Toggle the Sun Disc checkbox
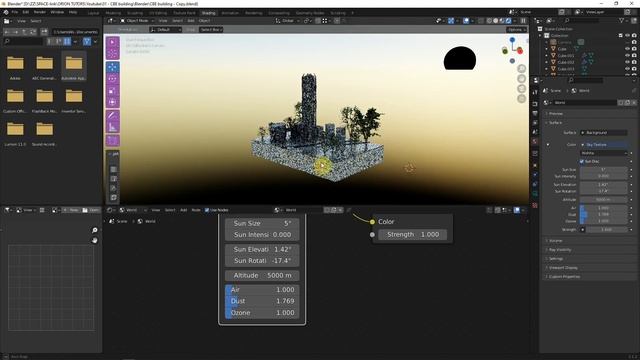Screen dimensions: 640x360 tap(582, 161)
